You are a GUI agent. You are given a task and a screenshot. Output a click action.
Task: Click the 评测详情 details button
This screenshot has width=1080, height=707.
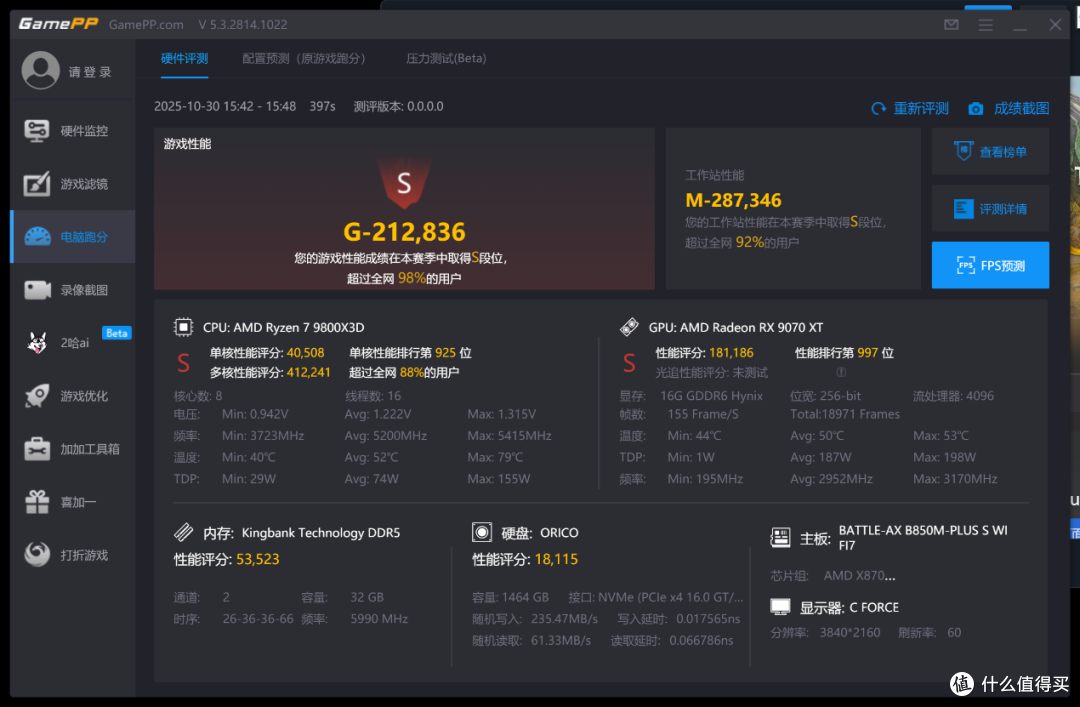coord(990,208)
